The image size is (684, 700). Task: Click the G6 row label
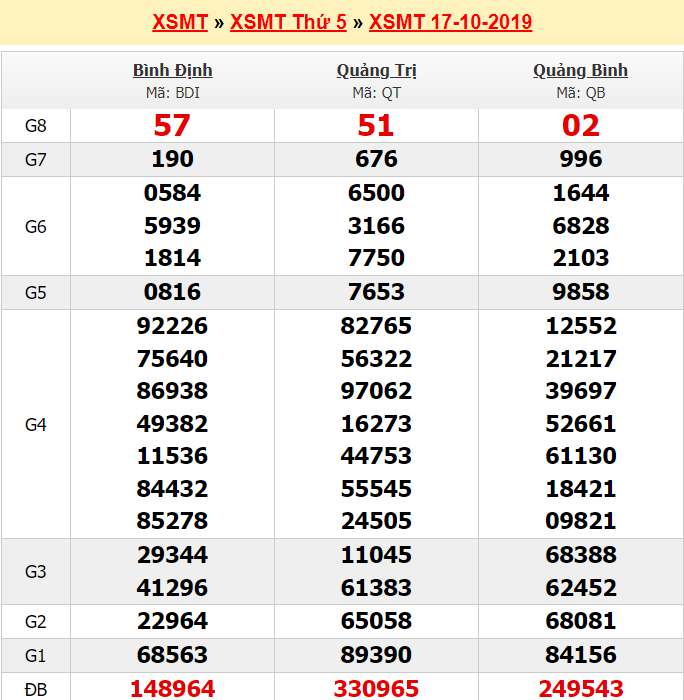pyautogui.click(x=36, y=227)
